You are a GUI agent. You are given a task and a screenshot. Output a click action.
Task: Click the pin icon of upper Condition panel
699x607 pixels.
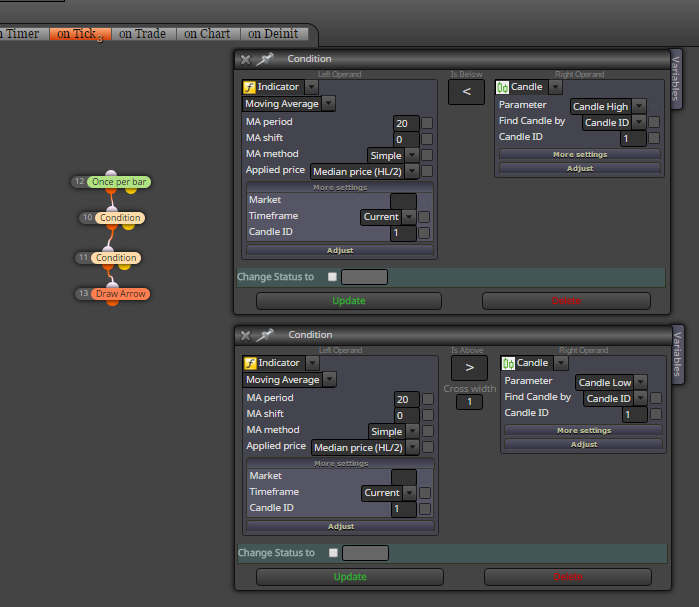click(x=265, y=59)
